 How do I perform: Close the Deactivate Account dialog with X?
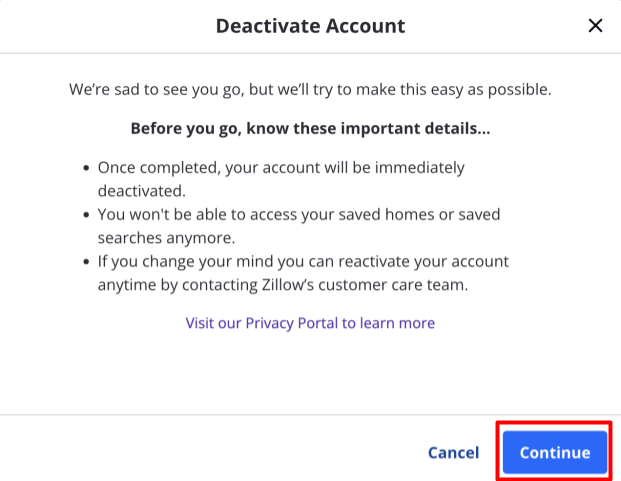(595, 26)
